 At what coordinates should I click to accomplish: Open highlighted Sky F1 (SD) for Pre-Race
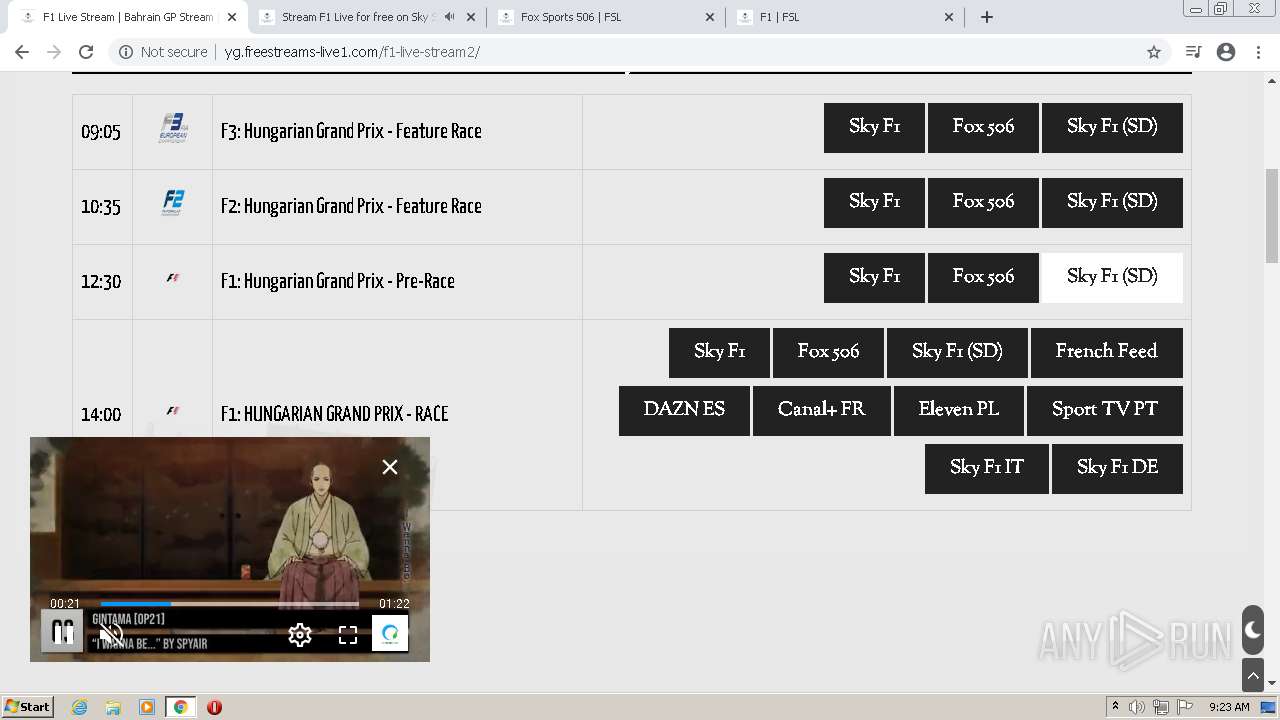click(x=1112, y=277)
